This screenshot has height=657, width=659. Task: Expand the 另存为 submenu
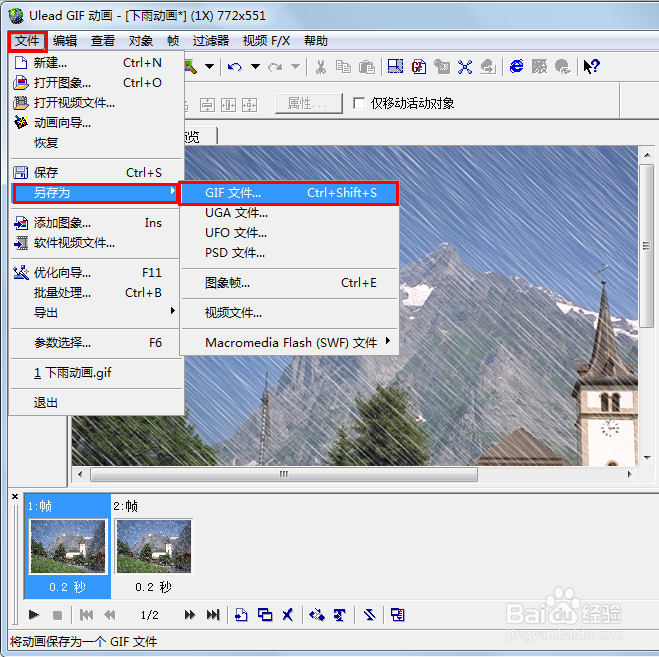click(96, 193)
